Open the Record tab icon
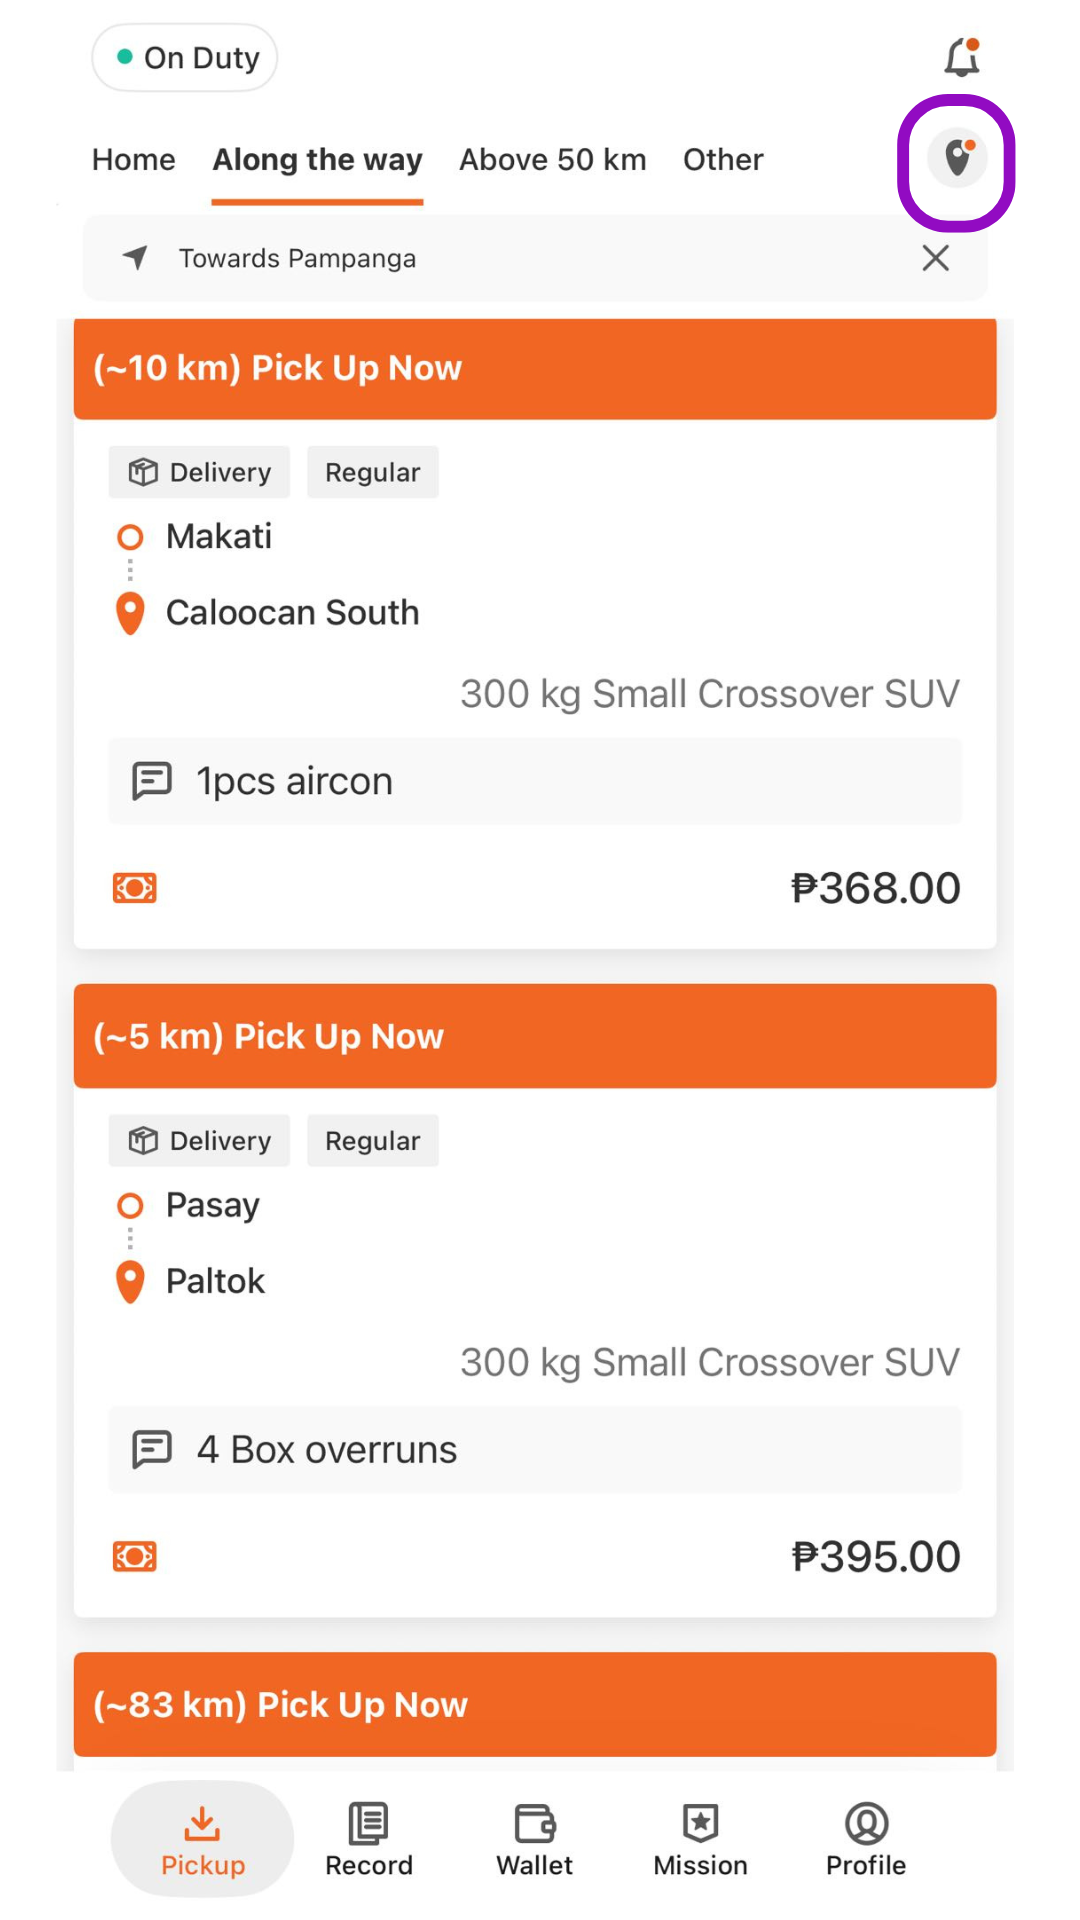1080x1920 pixels. (x=368, y=1823)
